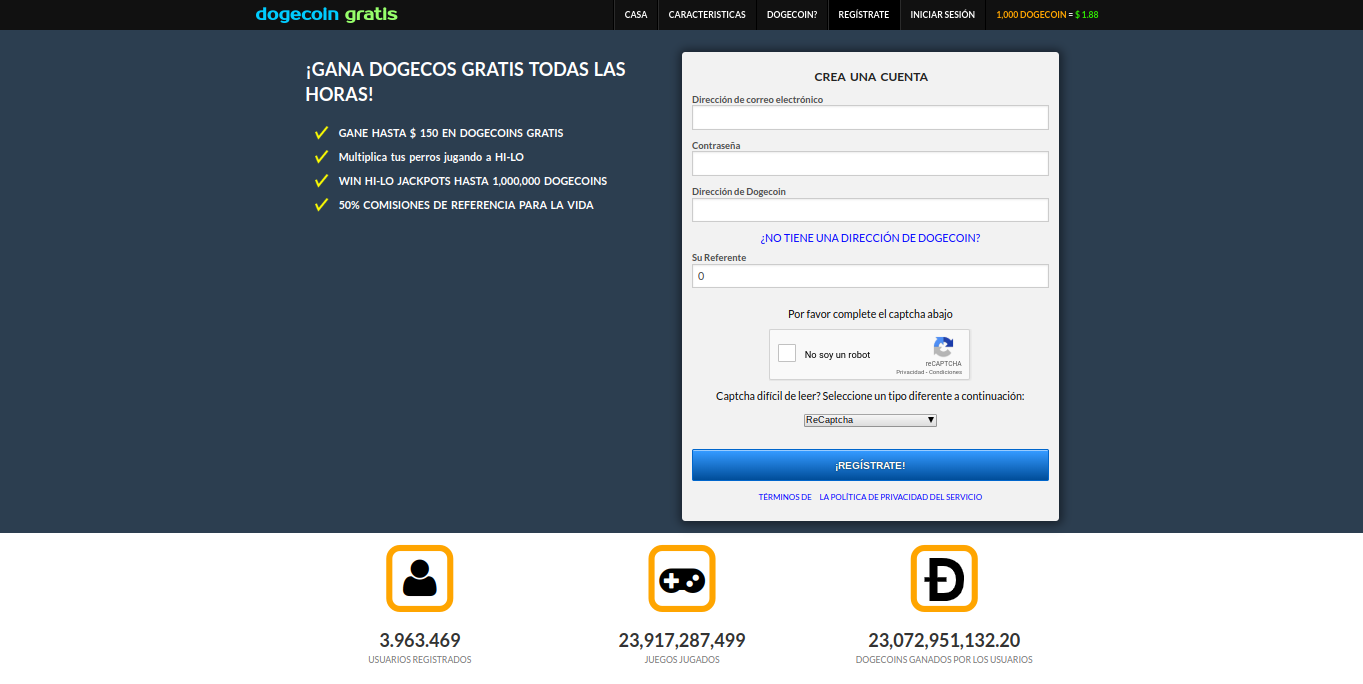Click the dogecoin gratis logo
Image resolution: width=1363 pixels, height=684 pixels.
(x=326, y=14)
